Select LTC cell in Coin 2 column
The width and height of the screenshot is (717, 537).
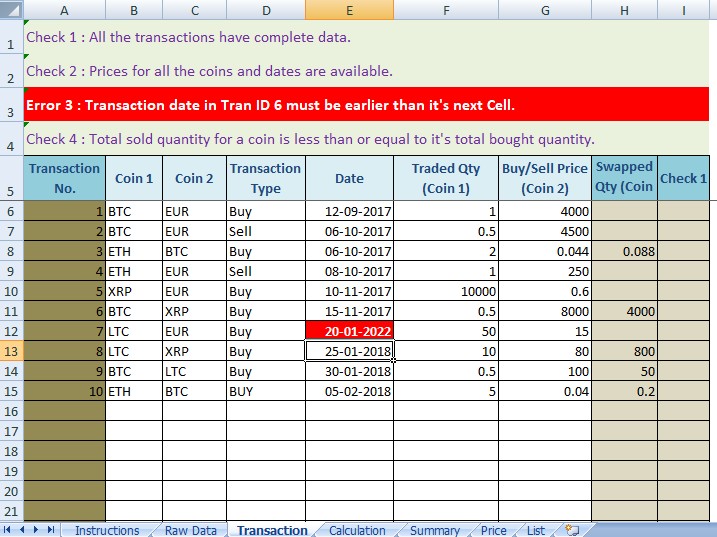point(194,371)
